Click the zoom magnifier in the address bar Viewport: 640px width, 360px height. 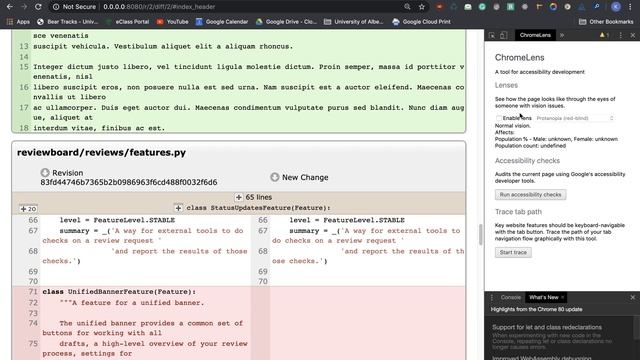[407, 7]
